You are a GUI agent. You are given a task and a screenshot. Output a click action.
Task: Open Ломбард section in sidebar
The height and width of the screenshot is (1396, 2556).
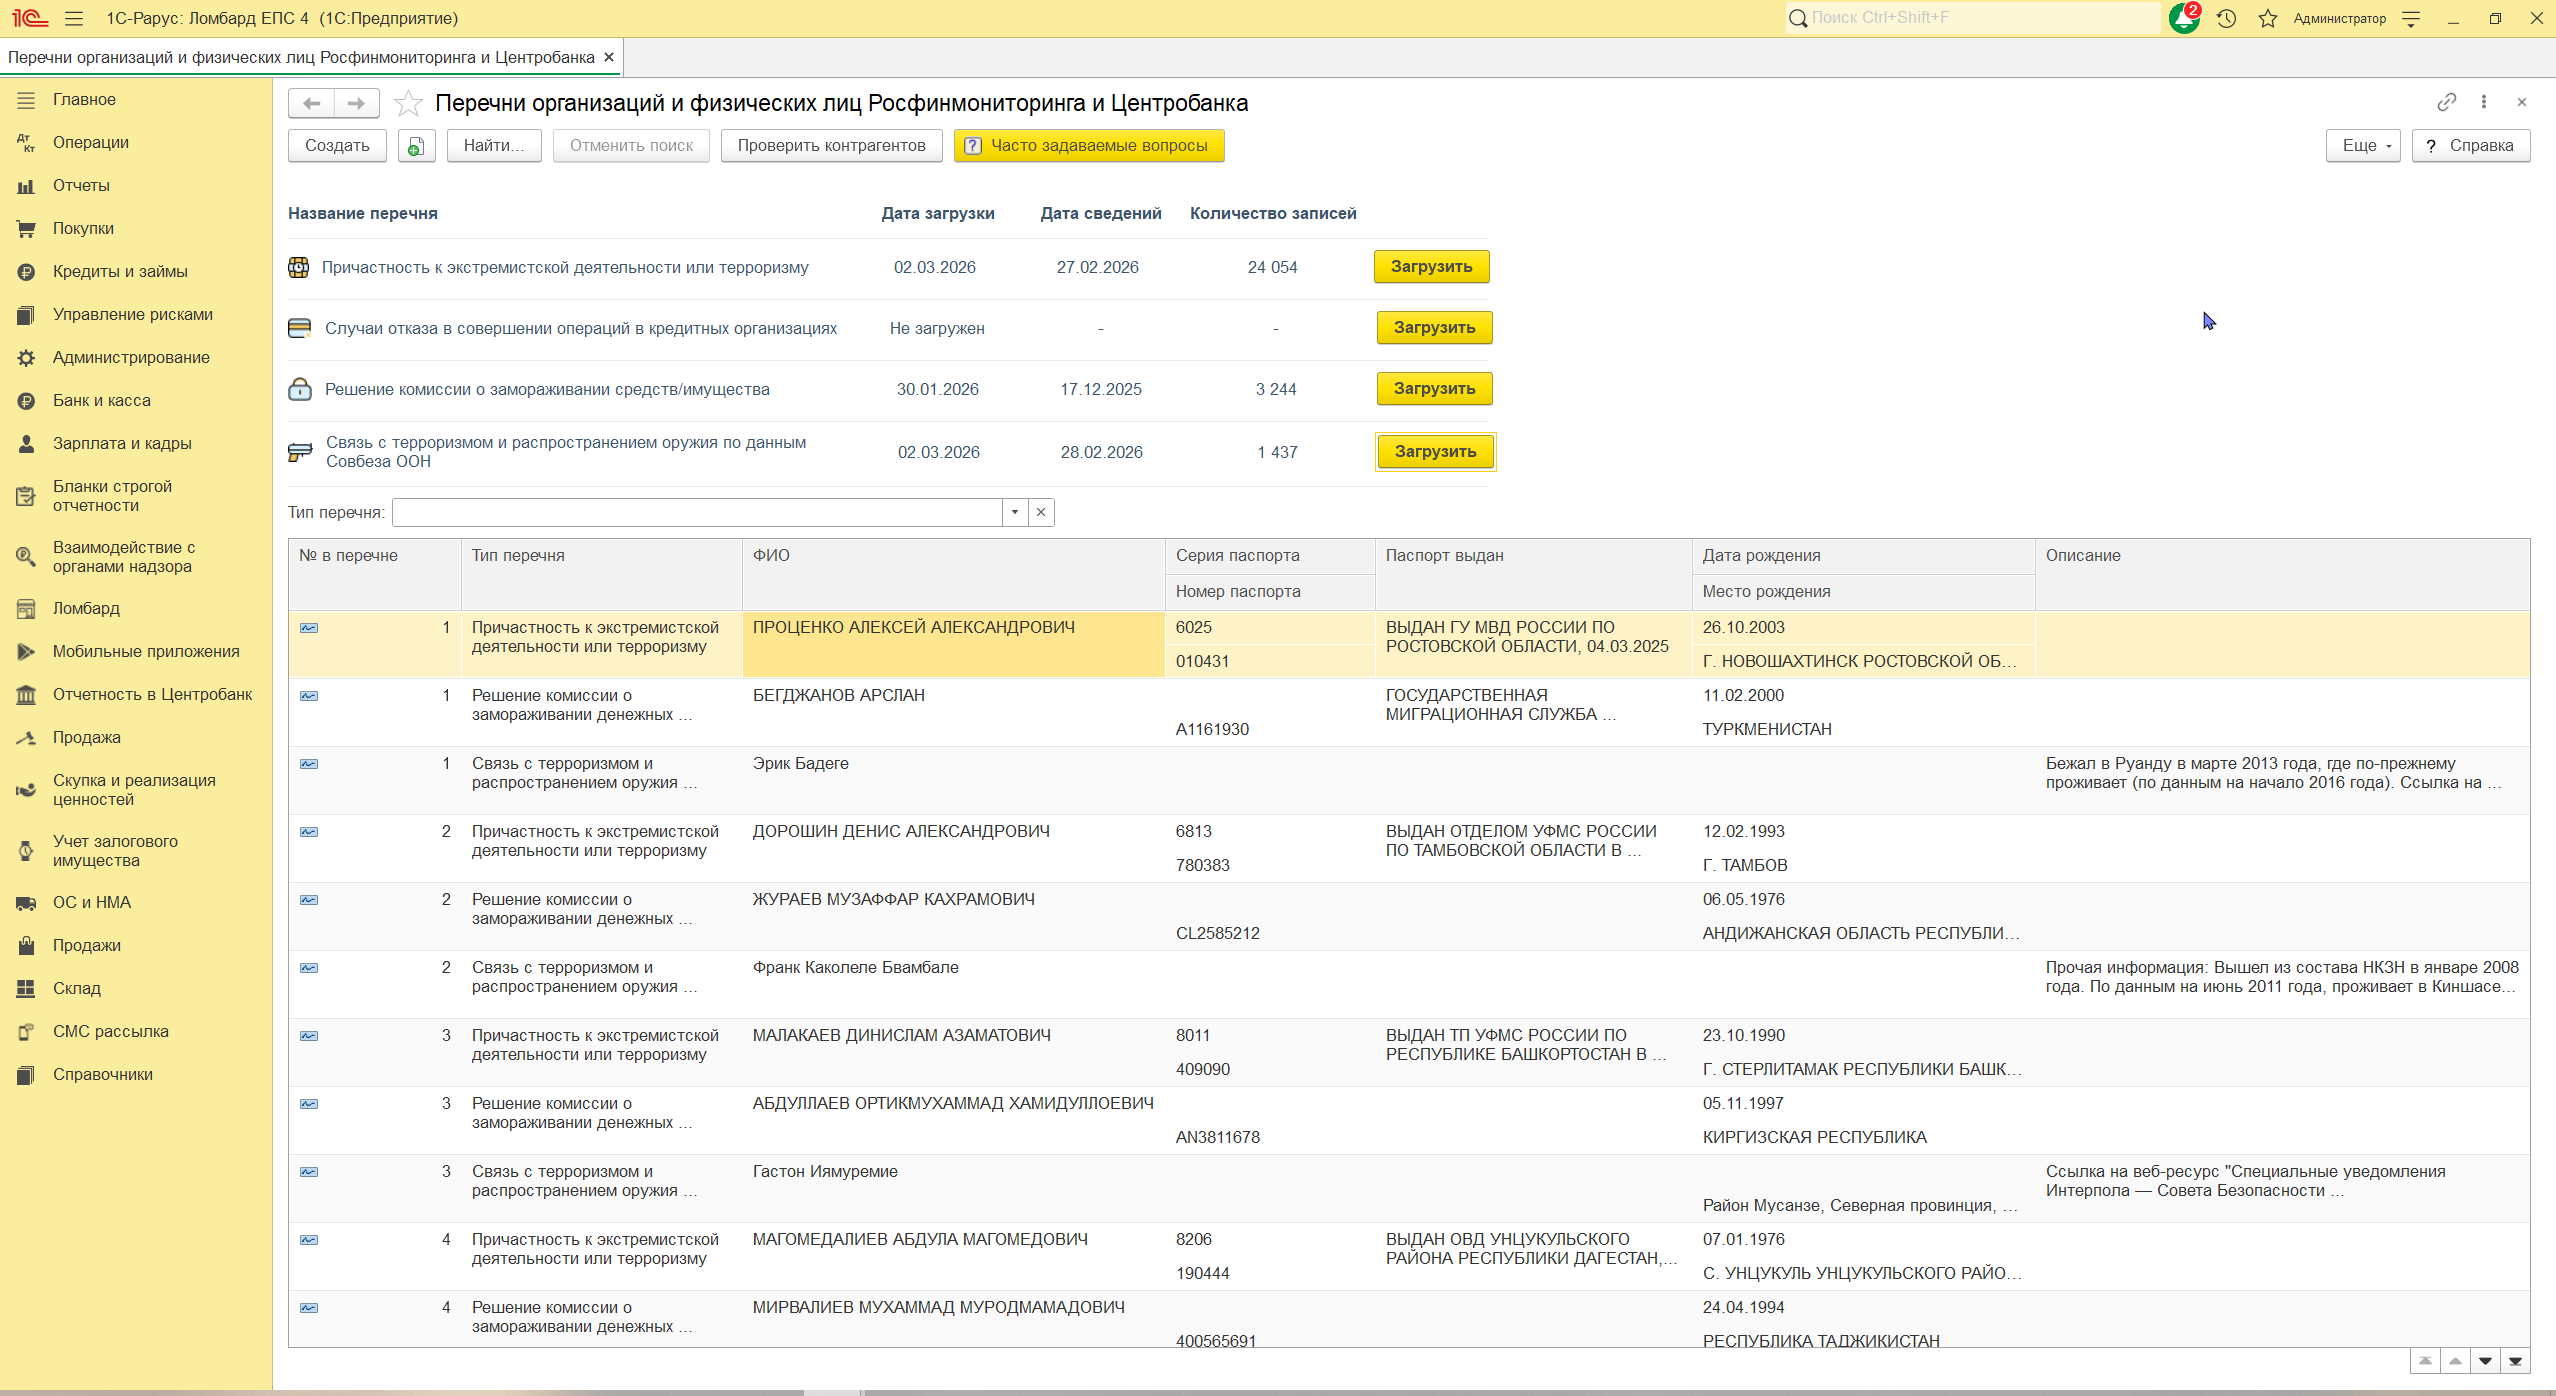(x=86, y=608)
